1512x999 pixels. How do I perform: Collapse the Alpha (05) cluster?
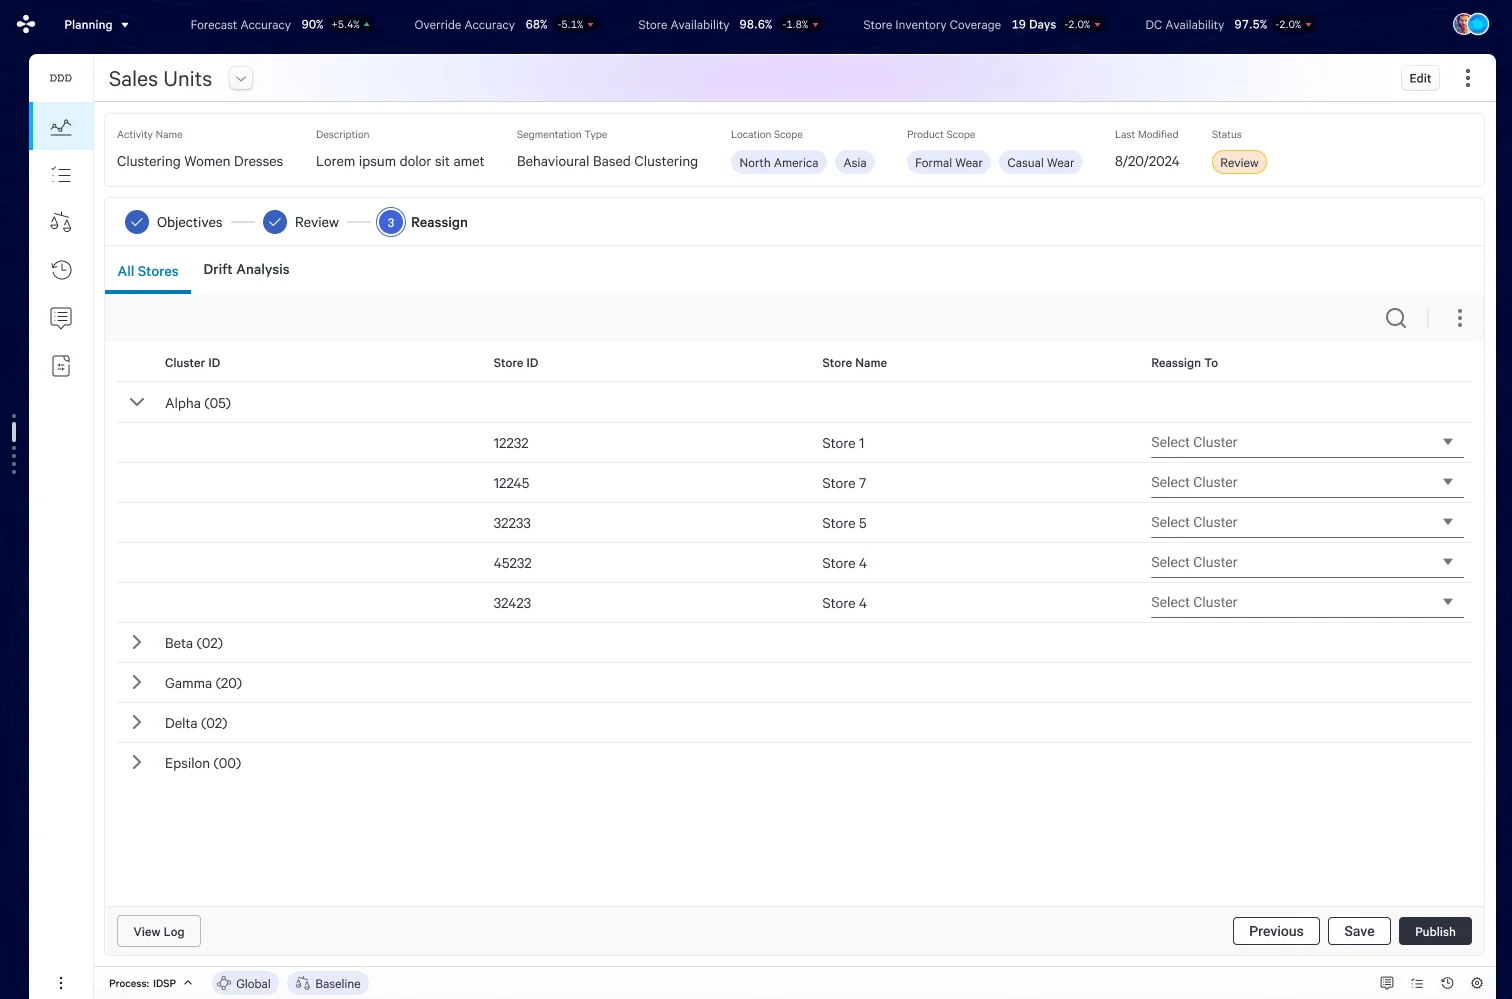click(137, 402)
